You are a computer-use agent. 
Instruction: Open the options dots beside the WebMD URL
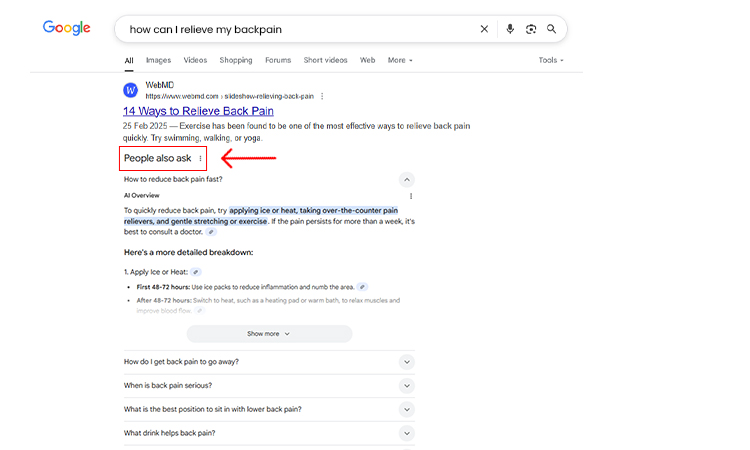tap(322, 96)
